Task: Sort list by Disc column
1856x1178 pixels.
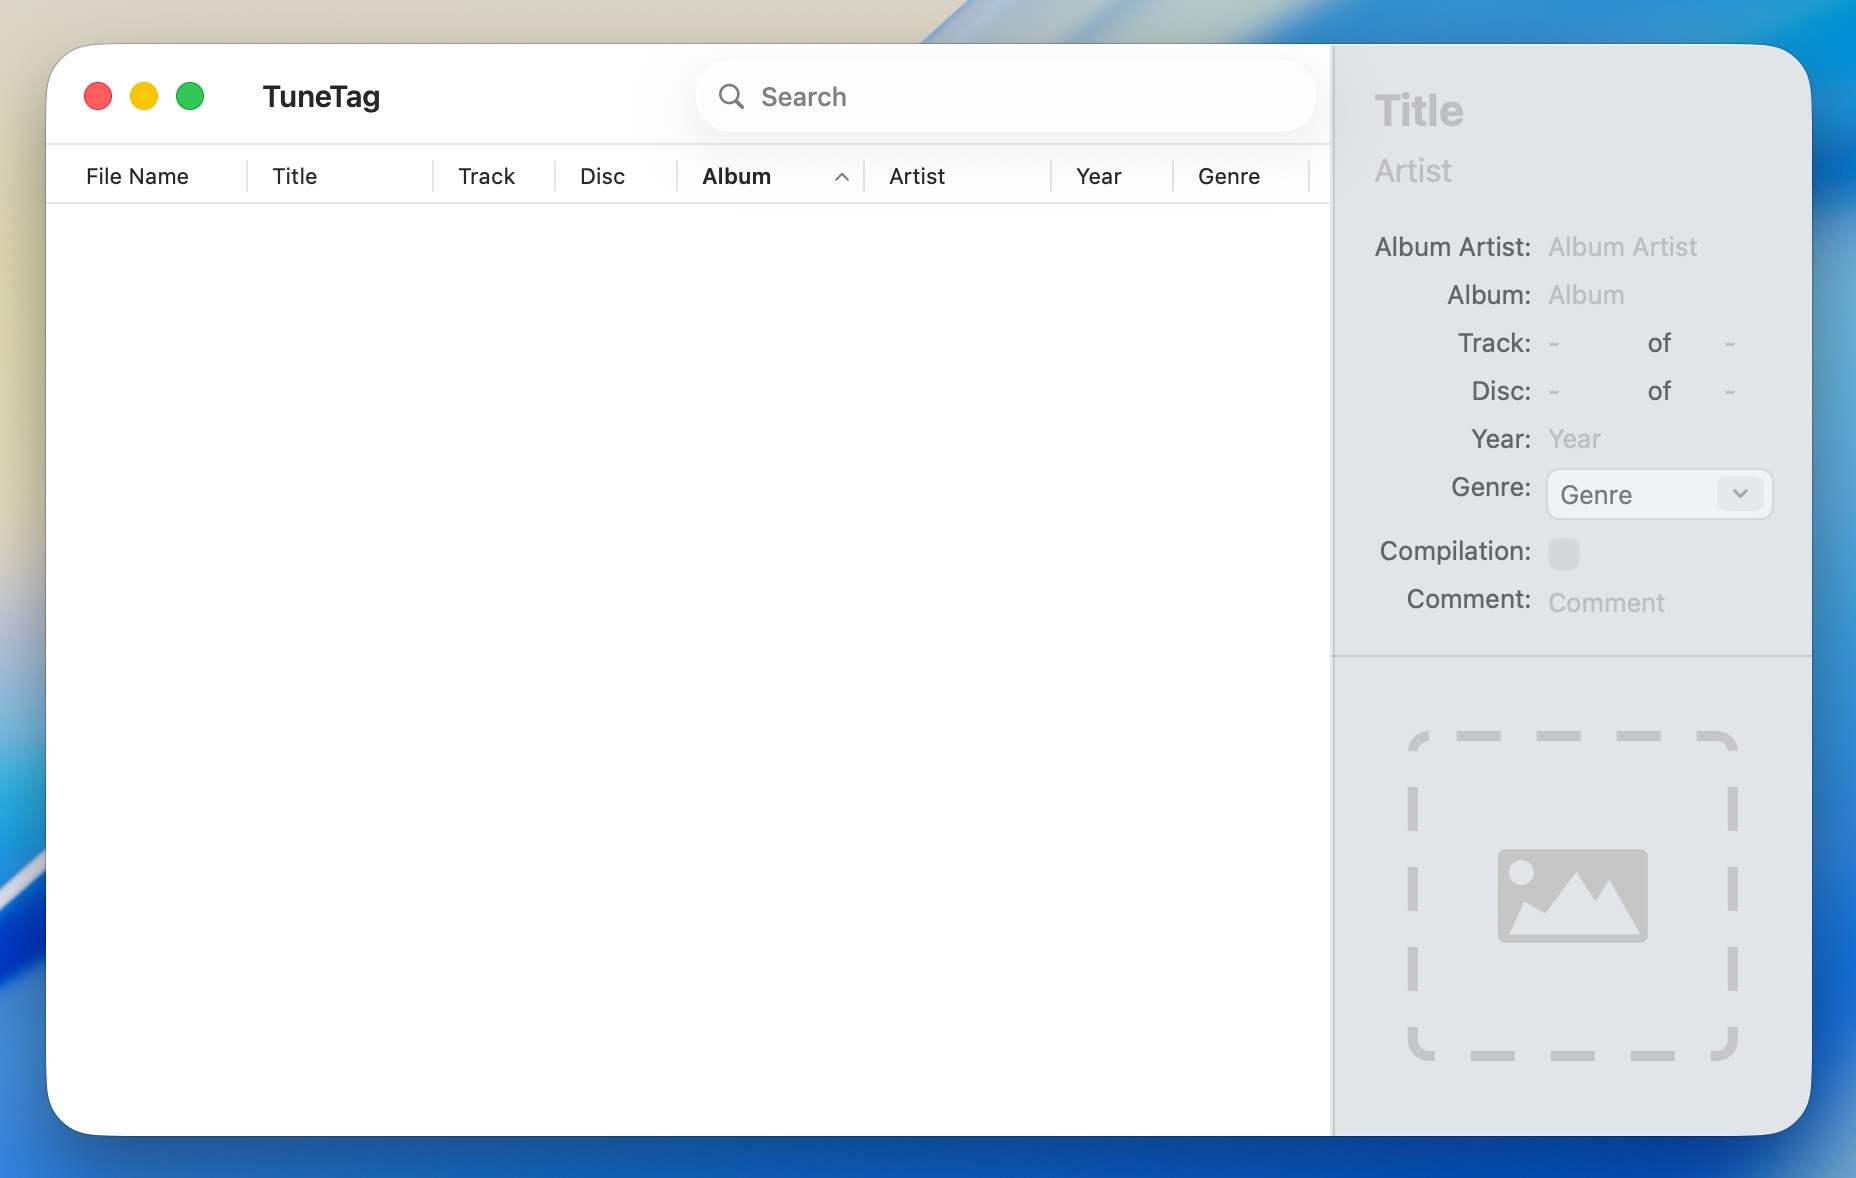Action: pyautogui.click(x=602, y=177)
